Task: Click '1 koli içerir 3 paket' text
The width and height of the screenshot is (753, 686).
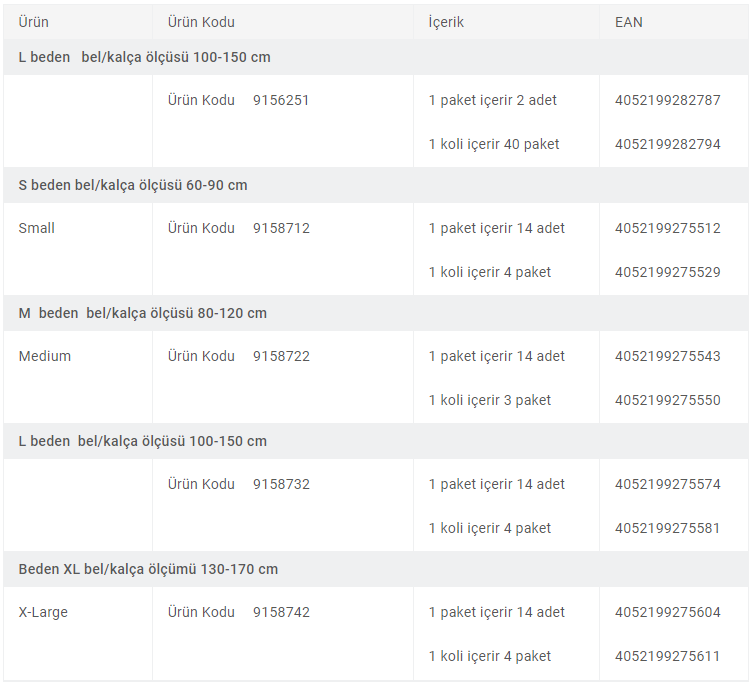Action: click(489, 400)
